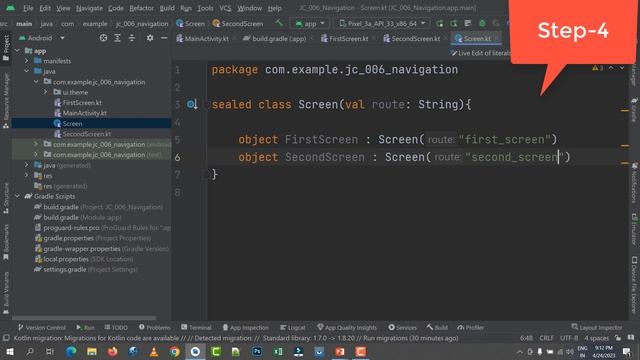640x360 pixels.
Task: Toggle code fold at closing brace line 7
Action: coord(207,175)
